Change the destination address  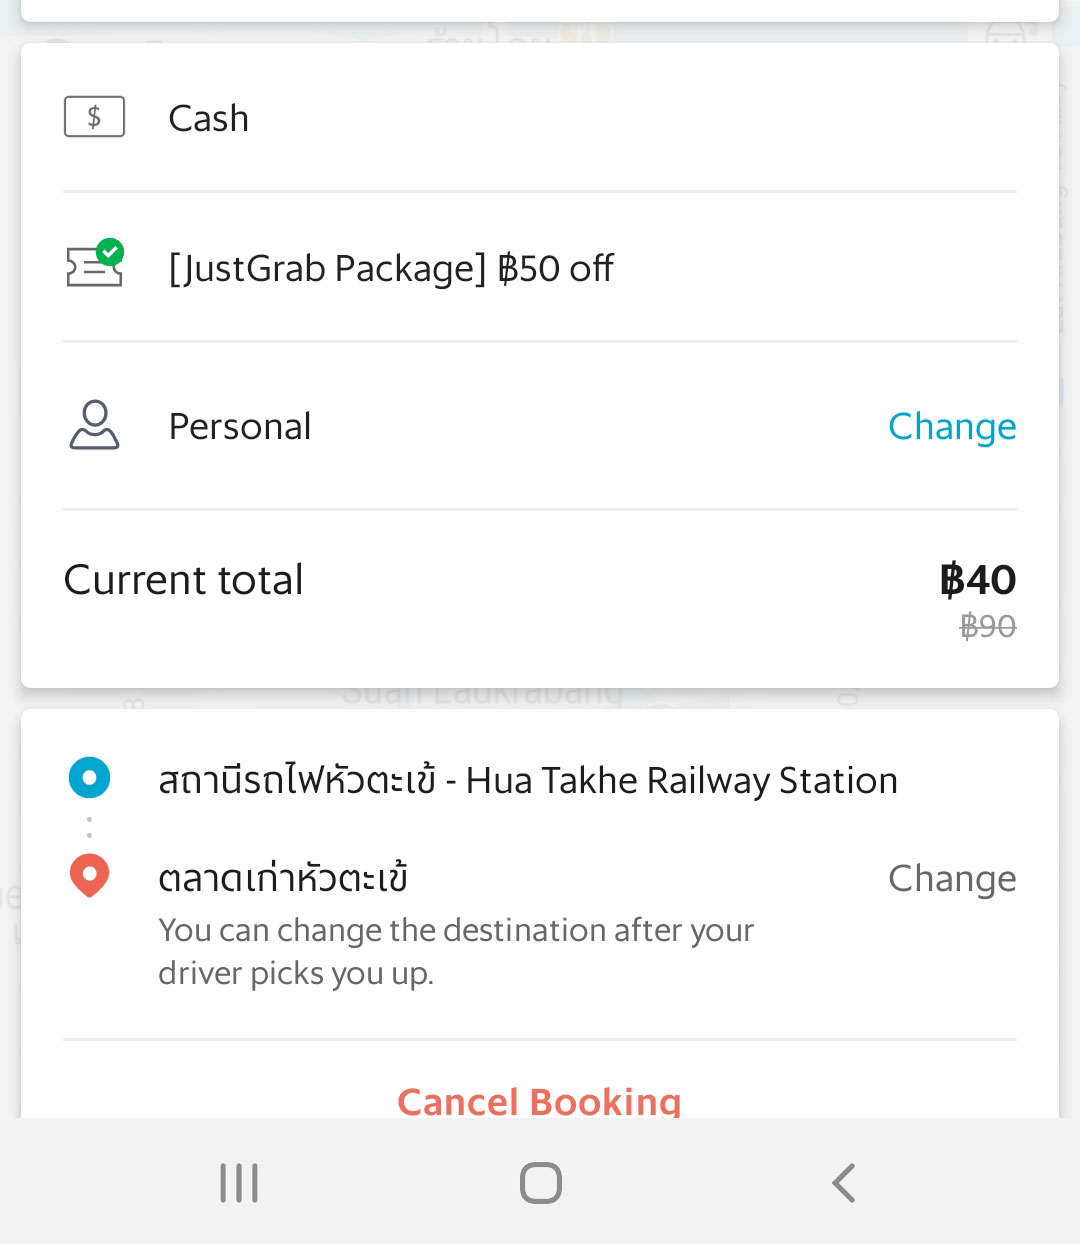click(951, 878)
